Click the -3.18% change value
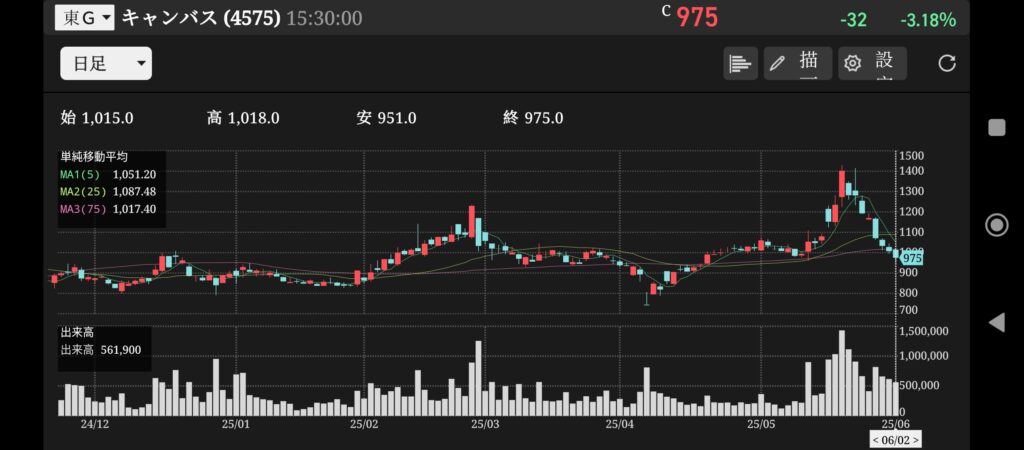This screenshot has height=450, width=1024. click(x=928, y=20)
